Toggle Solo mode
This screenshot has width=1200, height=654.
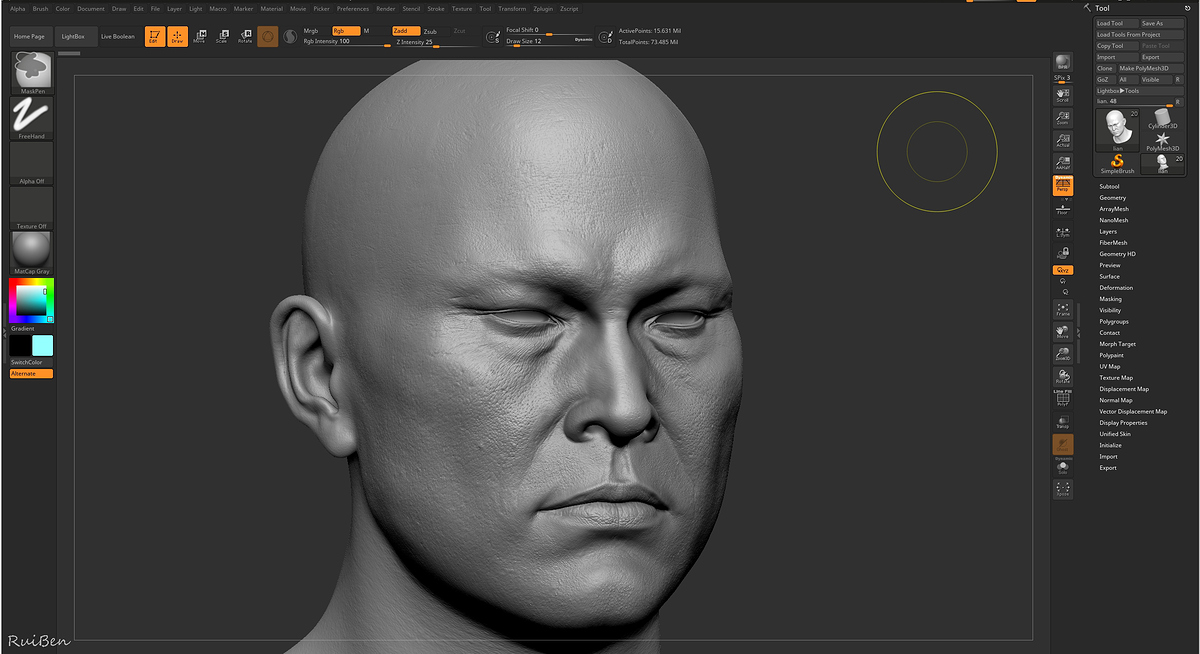pos(1063,467)
